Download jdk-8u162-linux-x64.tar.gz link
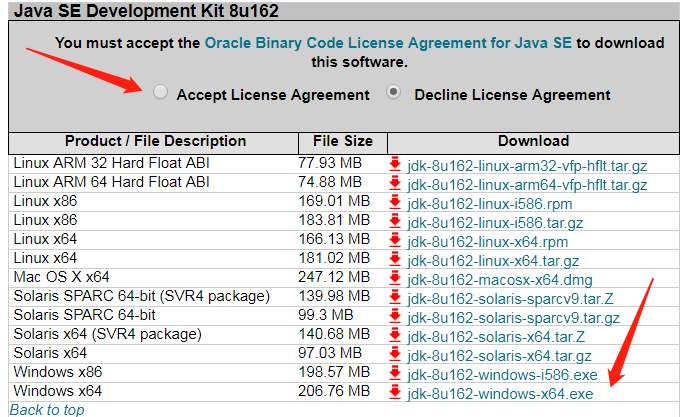Screen dimensions: 681x417 click(493, 261)
